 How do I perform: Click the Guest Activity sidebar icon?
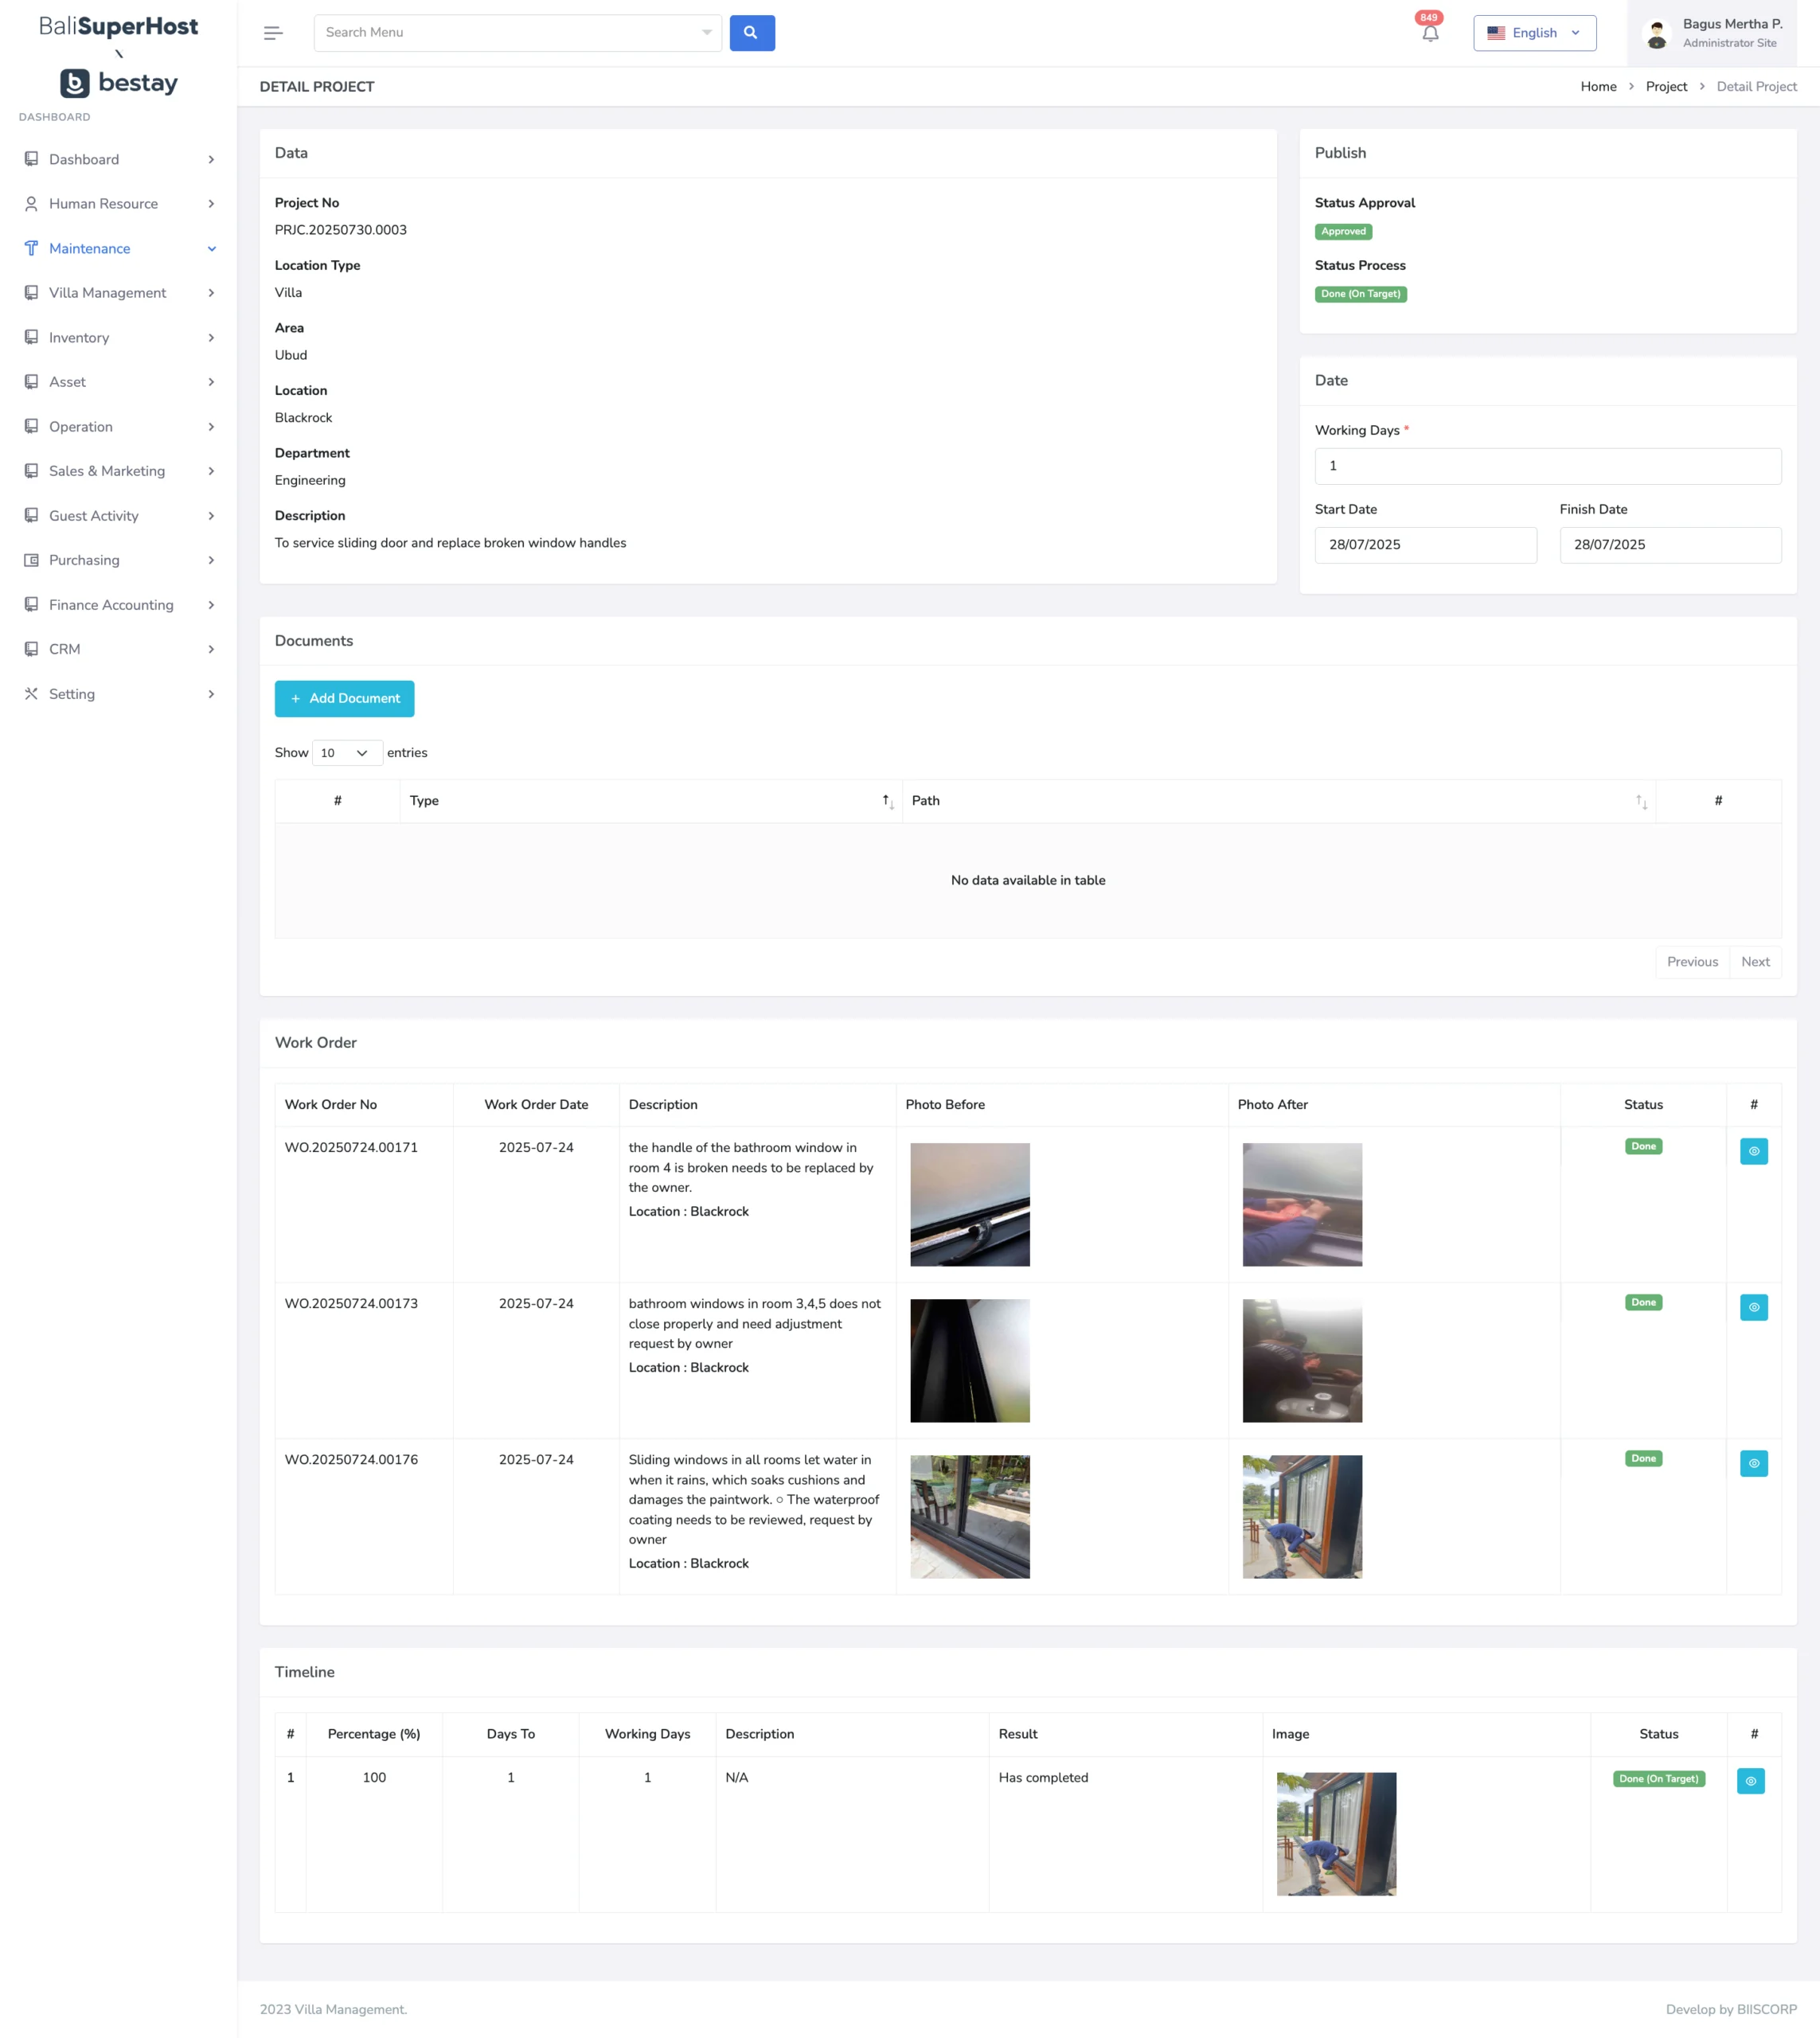(x=31, y=515)
